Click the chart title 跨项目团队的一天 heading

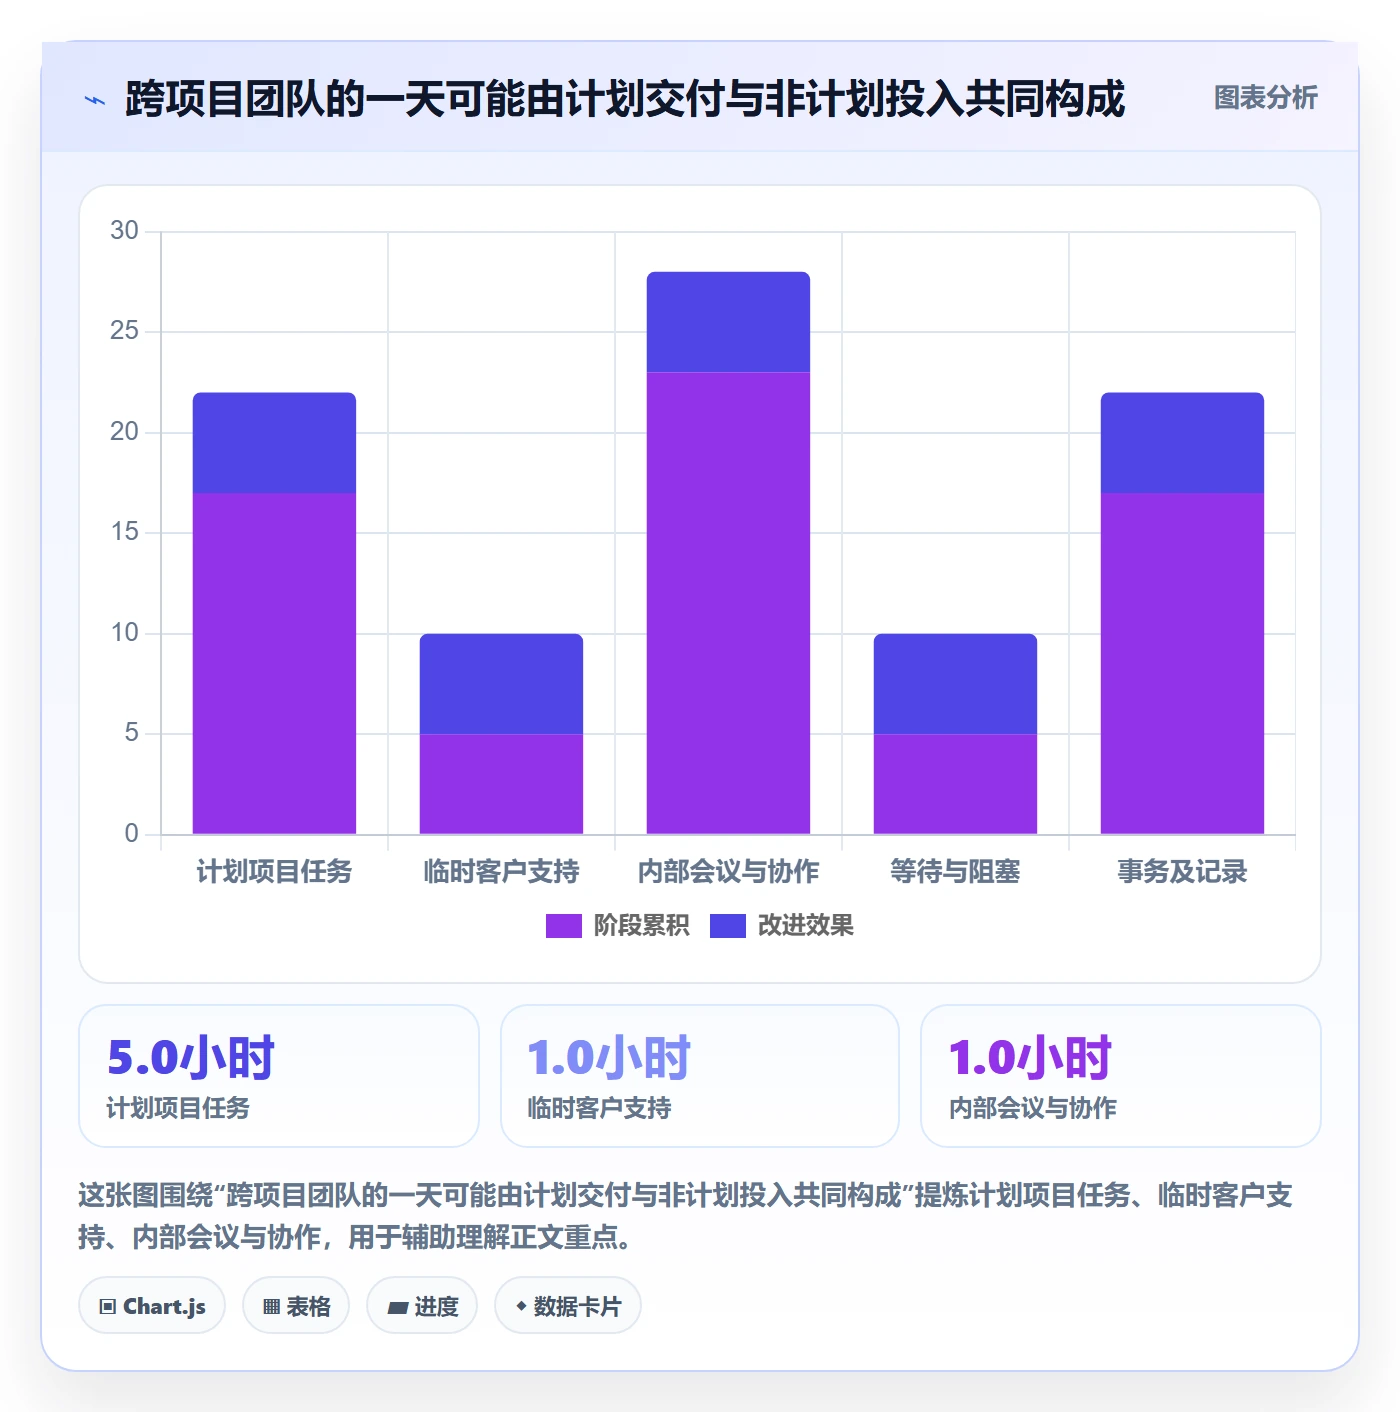pos(625,99)
